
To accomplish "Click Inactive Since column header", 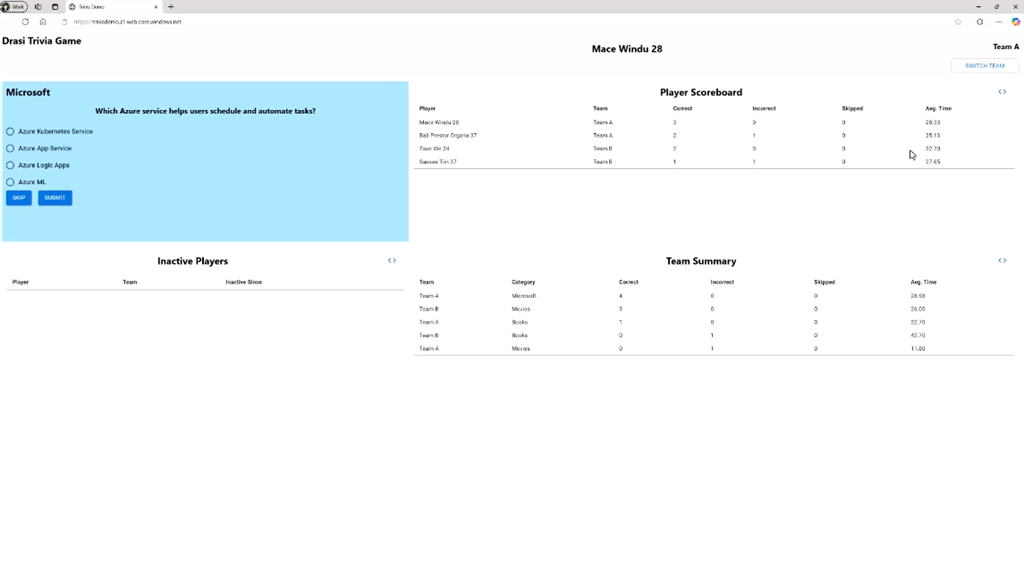I will coord(244,282).
